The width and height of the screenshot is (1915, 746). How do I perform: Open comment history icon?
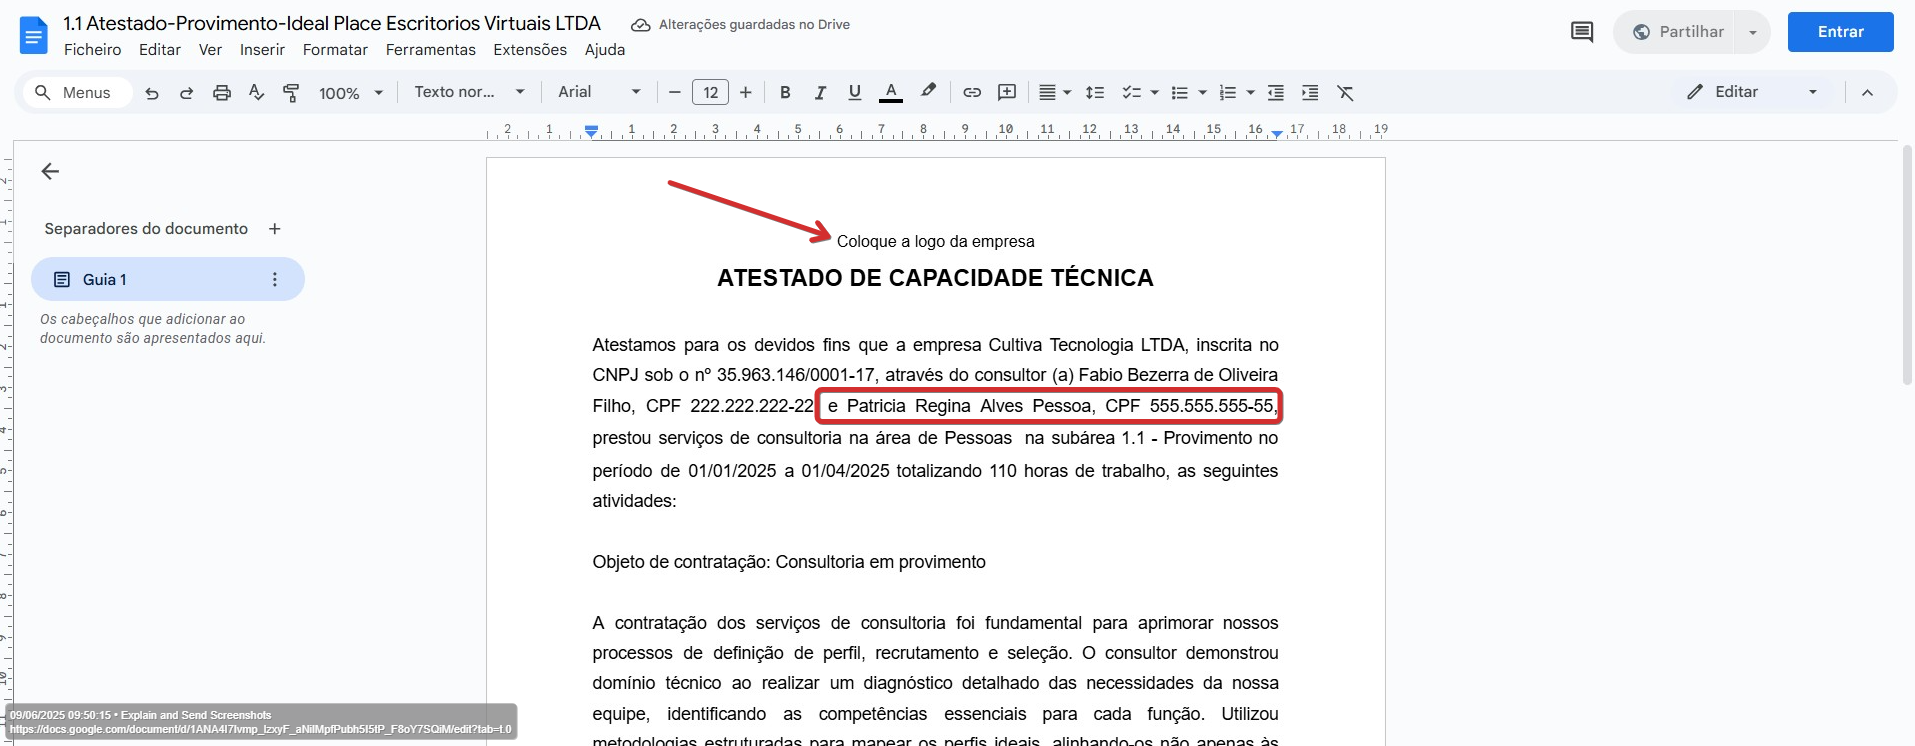pyautogui.click(x=1581, y=32)
